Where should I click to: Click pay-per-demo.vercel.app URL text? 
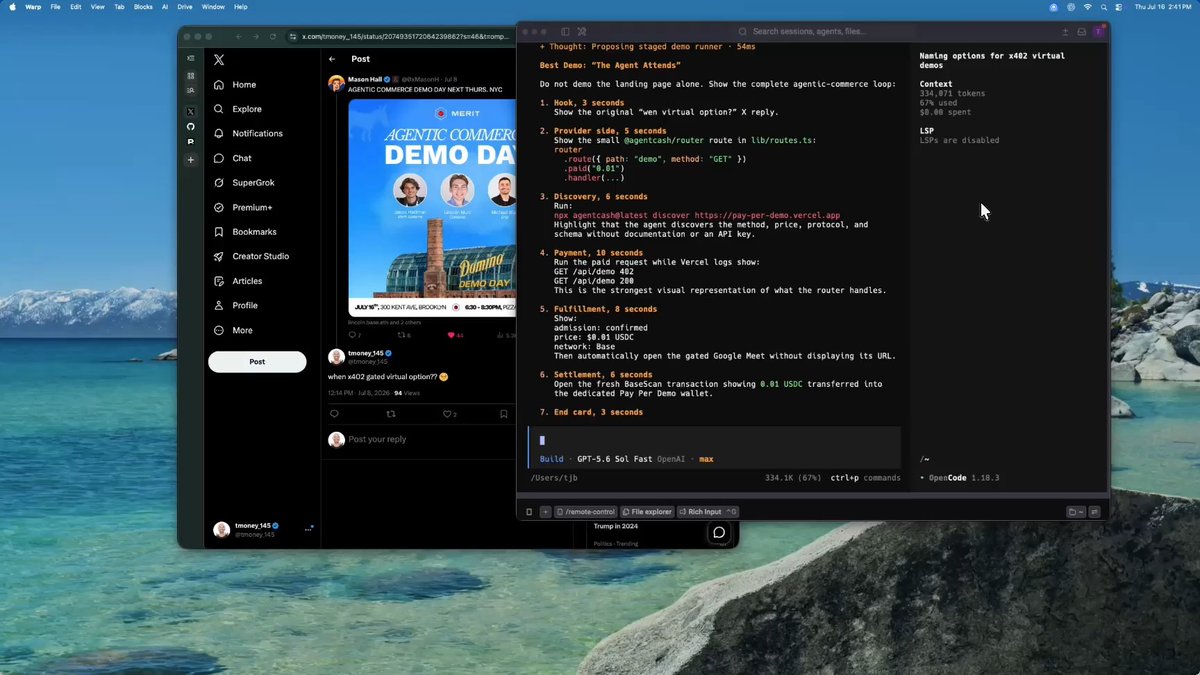click(767, 215)
